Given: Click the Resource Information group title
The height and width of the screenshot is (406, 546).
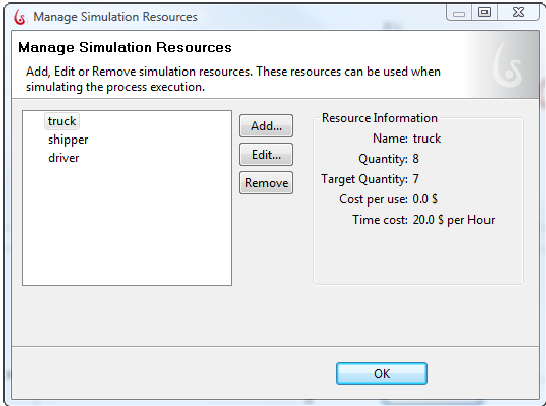Looking at the screenshot, I should (380, 118).
